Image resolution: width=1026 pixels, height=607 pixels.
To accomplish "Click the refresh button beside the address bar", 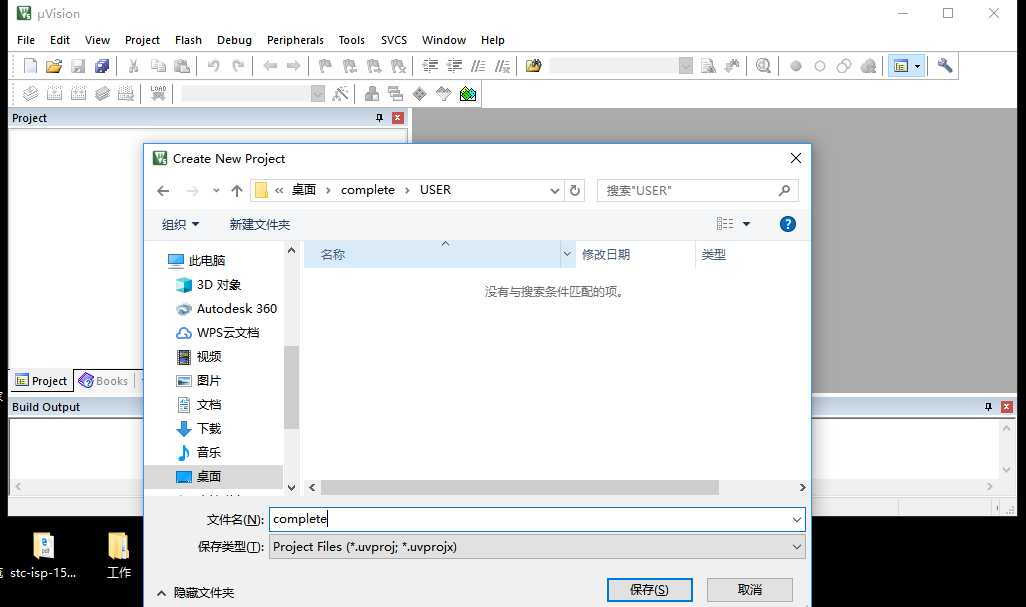I will point(575,190).
